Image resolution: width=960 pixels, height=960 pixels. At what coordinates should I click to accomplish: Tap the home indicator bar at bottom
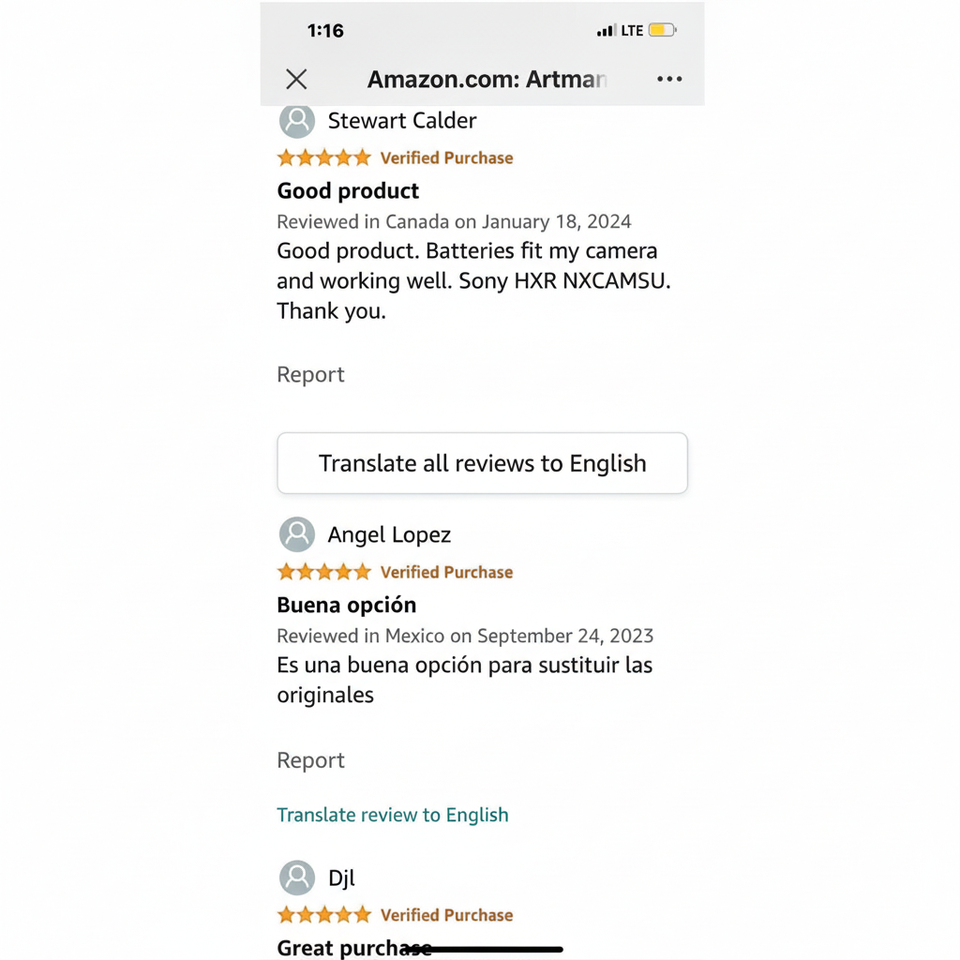(x=490, y=949)
